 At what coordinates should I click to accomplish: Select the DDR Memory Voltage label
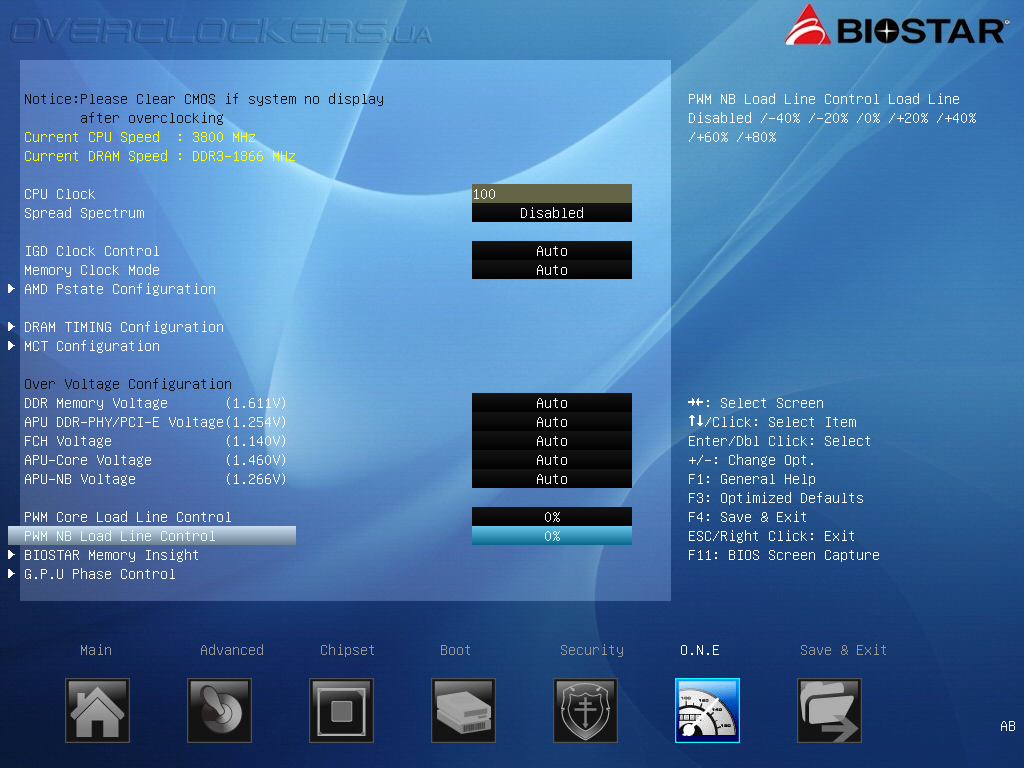(x=96, y=404)
